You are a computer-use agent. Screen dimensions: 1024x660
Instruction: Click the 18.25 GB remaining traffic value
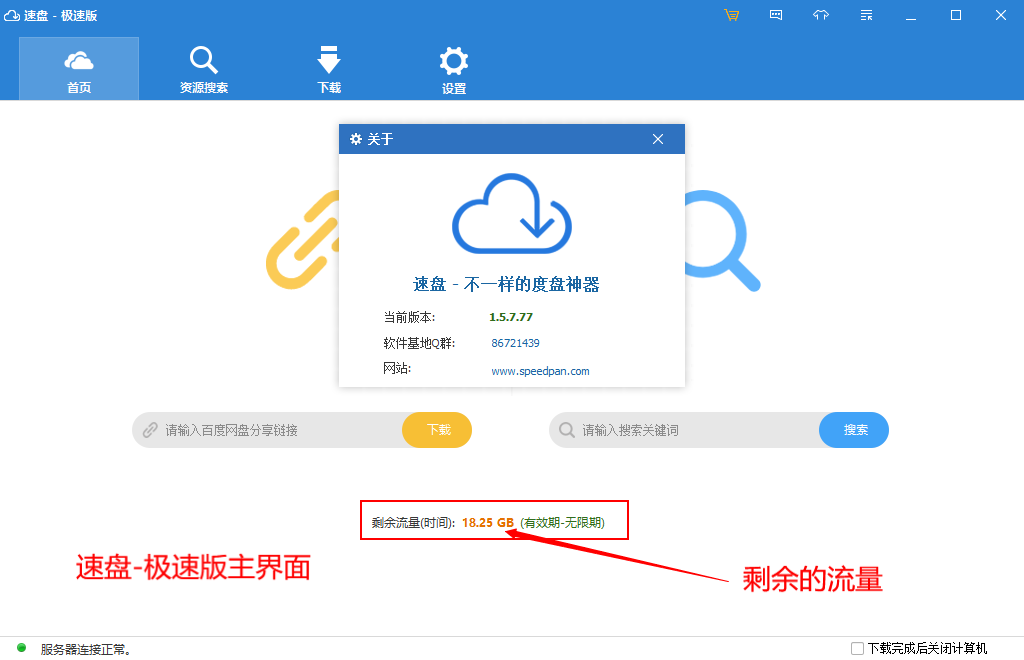[x=488, y=523]
